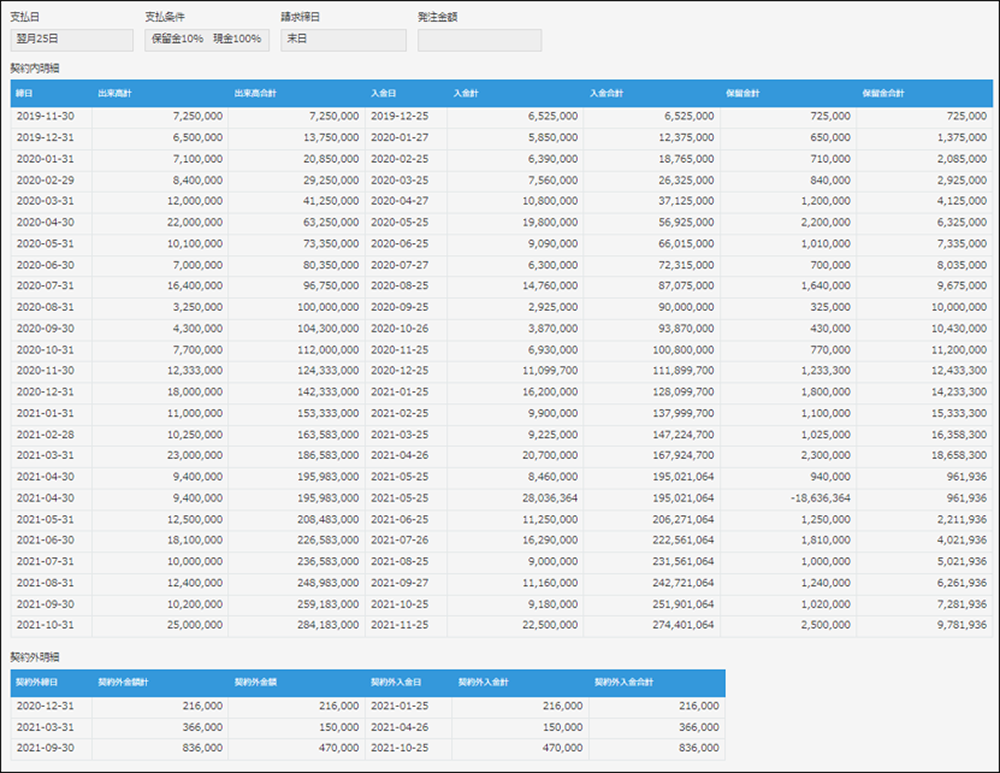The width and height of the screenshot is (1000, 773).
Task: Click the 保留金合計 column header
Action: coord(924,94)
